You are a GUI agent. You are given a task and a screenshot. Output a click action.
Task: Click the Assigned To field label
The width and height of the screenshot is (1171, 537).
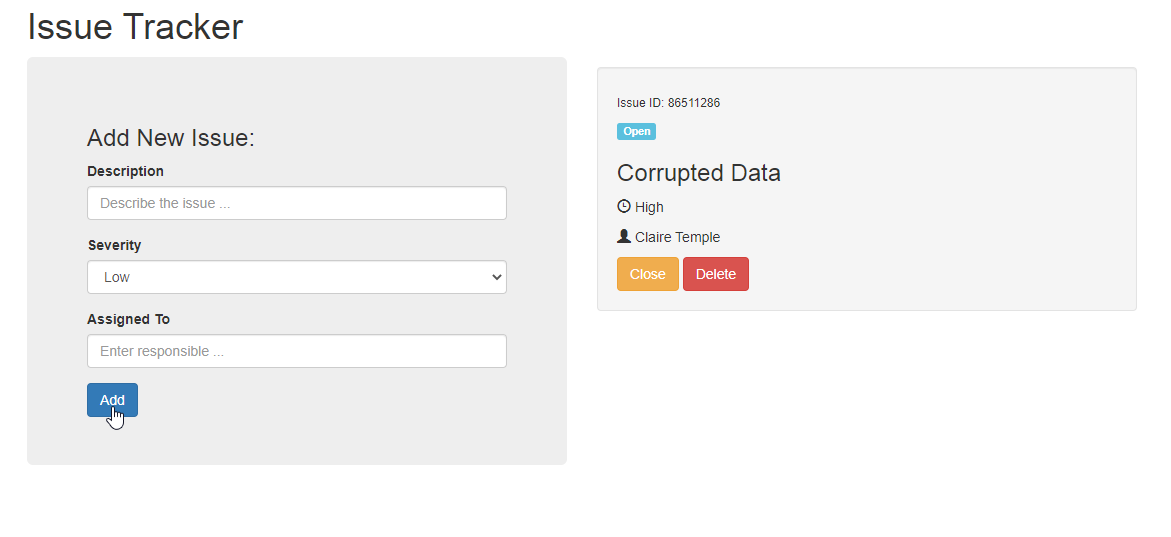point(128,319)
